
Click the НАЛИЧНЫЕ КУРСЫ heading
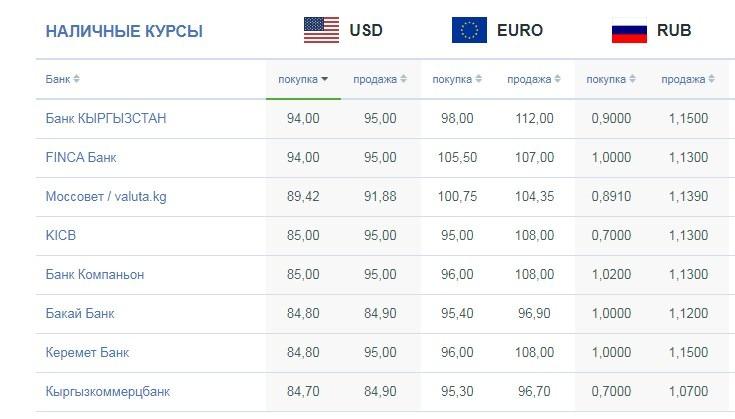click(x=124, y=31)
